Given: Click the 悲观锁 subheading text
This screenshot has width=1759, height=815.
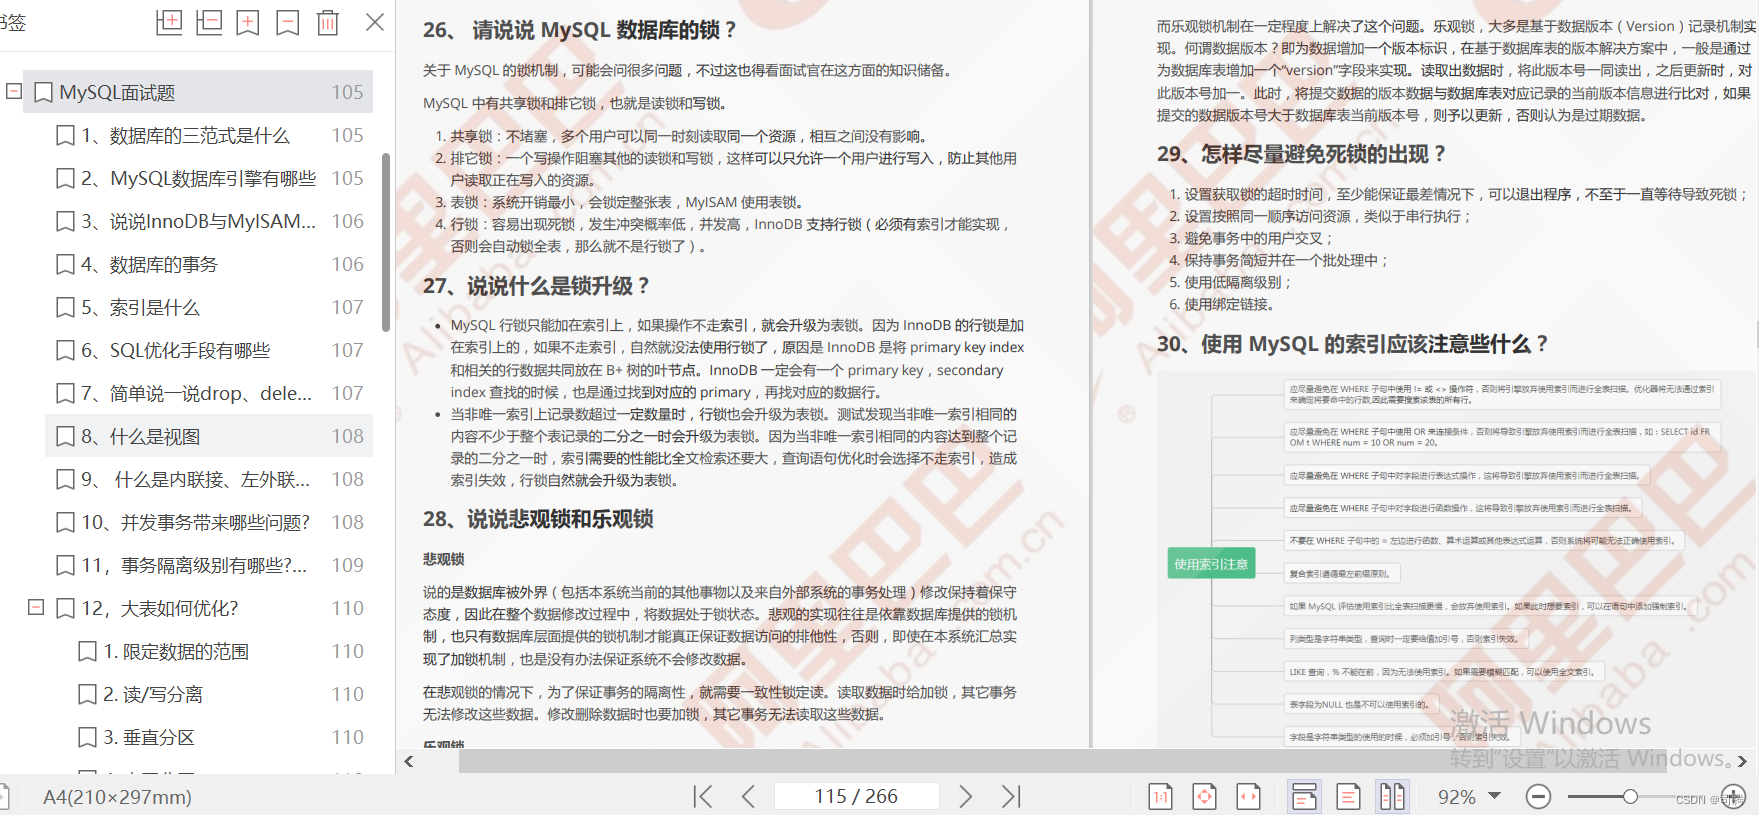Looking at the screenshot, I should click(443, 559).
